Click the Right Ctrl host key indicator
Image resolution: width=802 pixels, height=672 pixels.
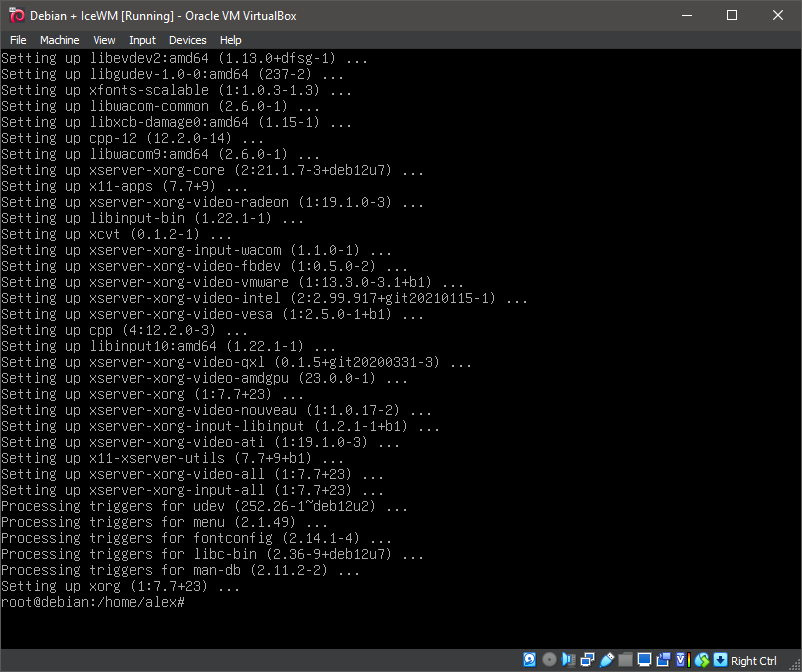[755, 660]
